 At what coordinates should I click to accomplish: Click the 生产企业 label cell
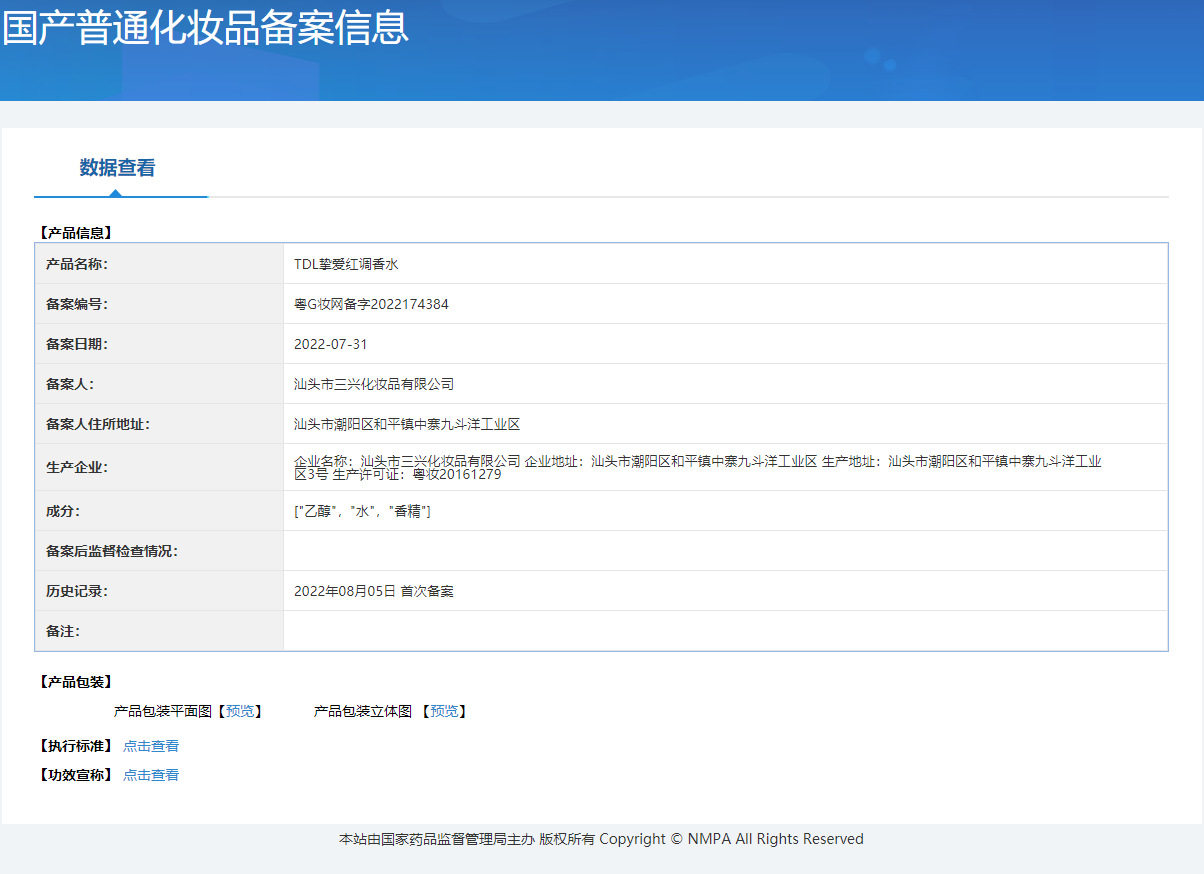click(x=159, y=467)
